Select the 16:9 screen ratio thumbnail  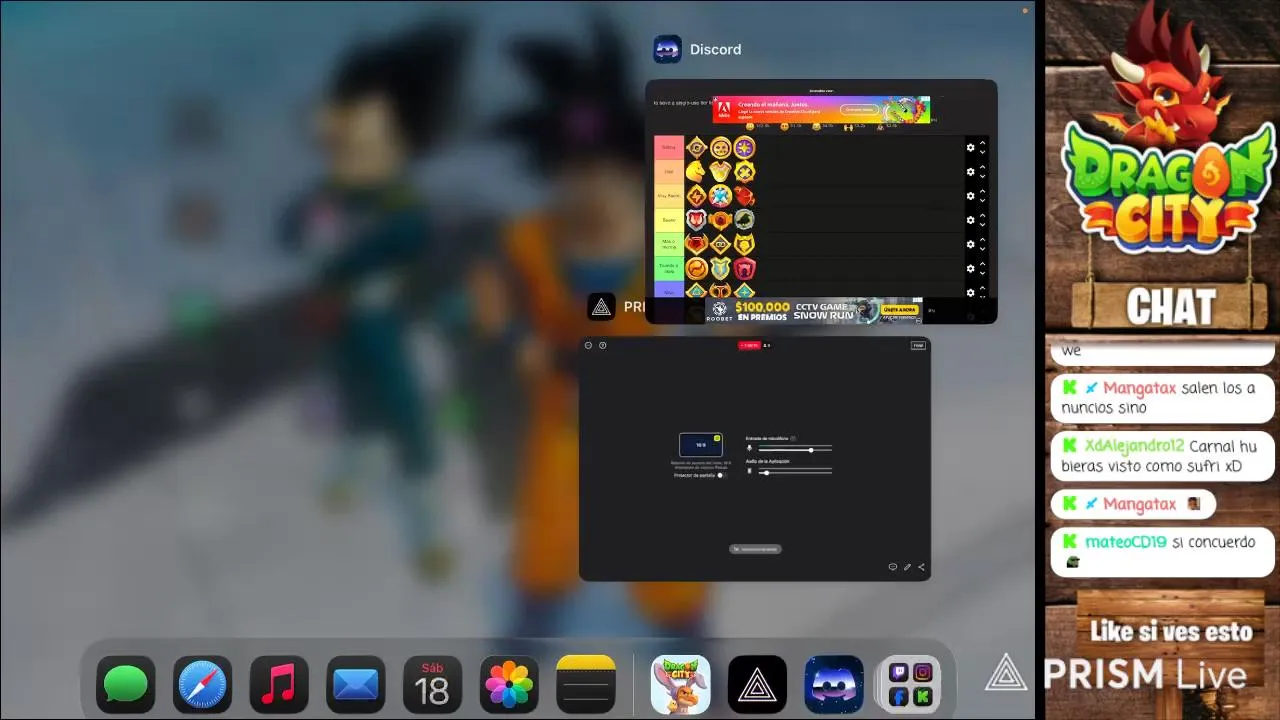pyautogui.click(x=701, y=445)
